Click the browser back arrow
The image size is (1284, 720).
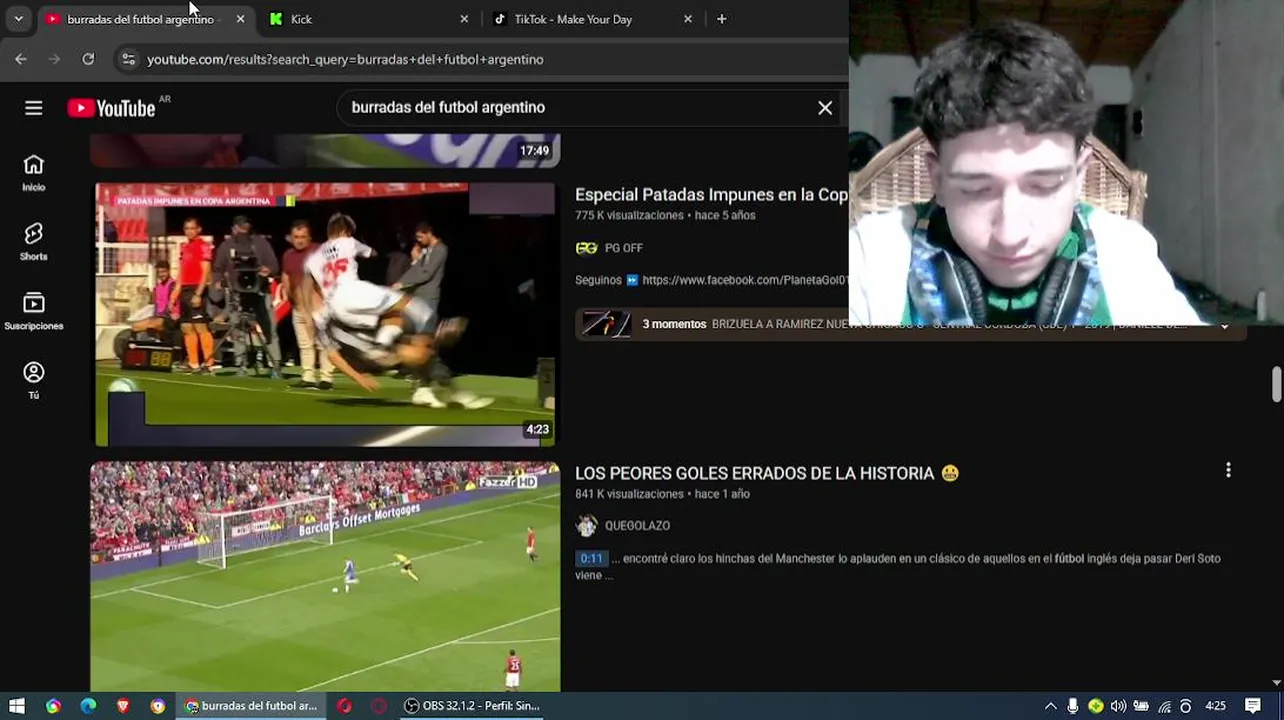pos(21,59)
